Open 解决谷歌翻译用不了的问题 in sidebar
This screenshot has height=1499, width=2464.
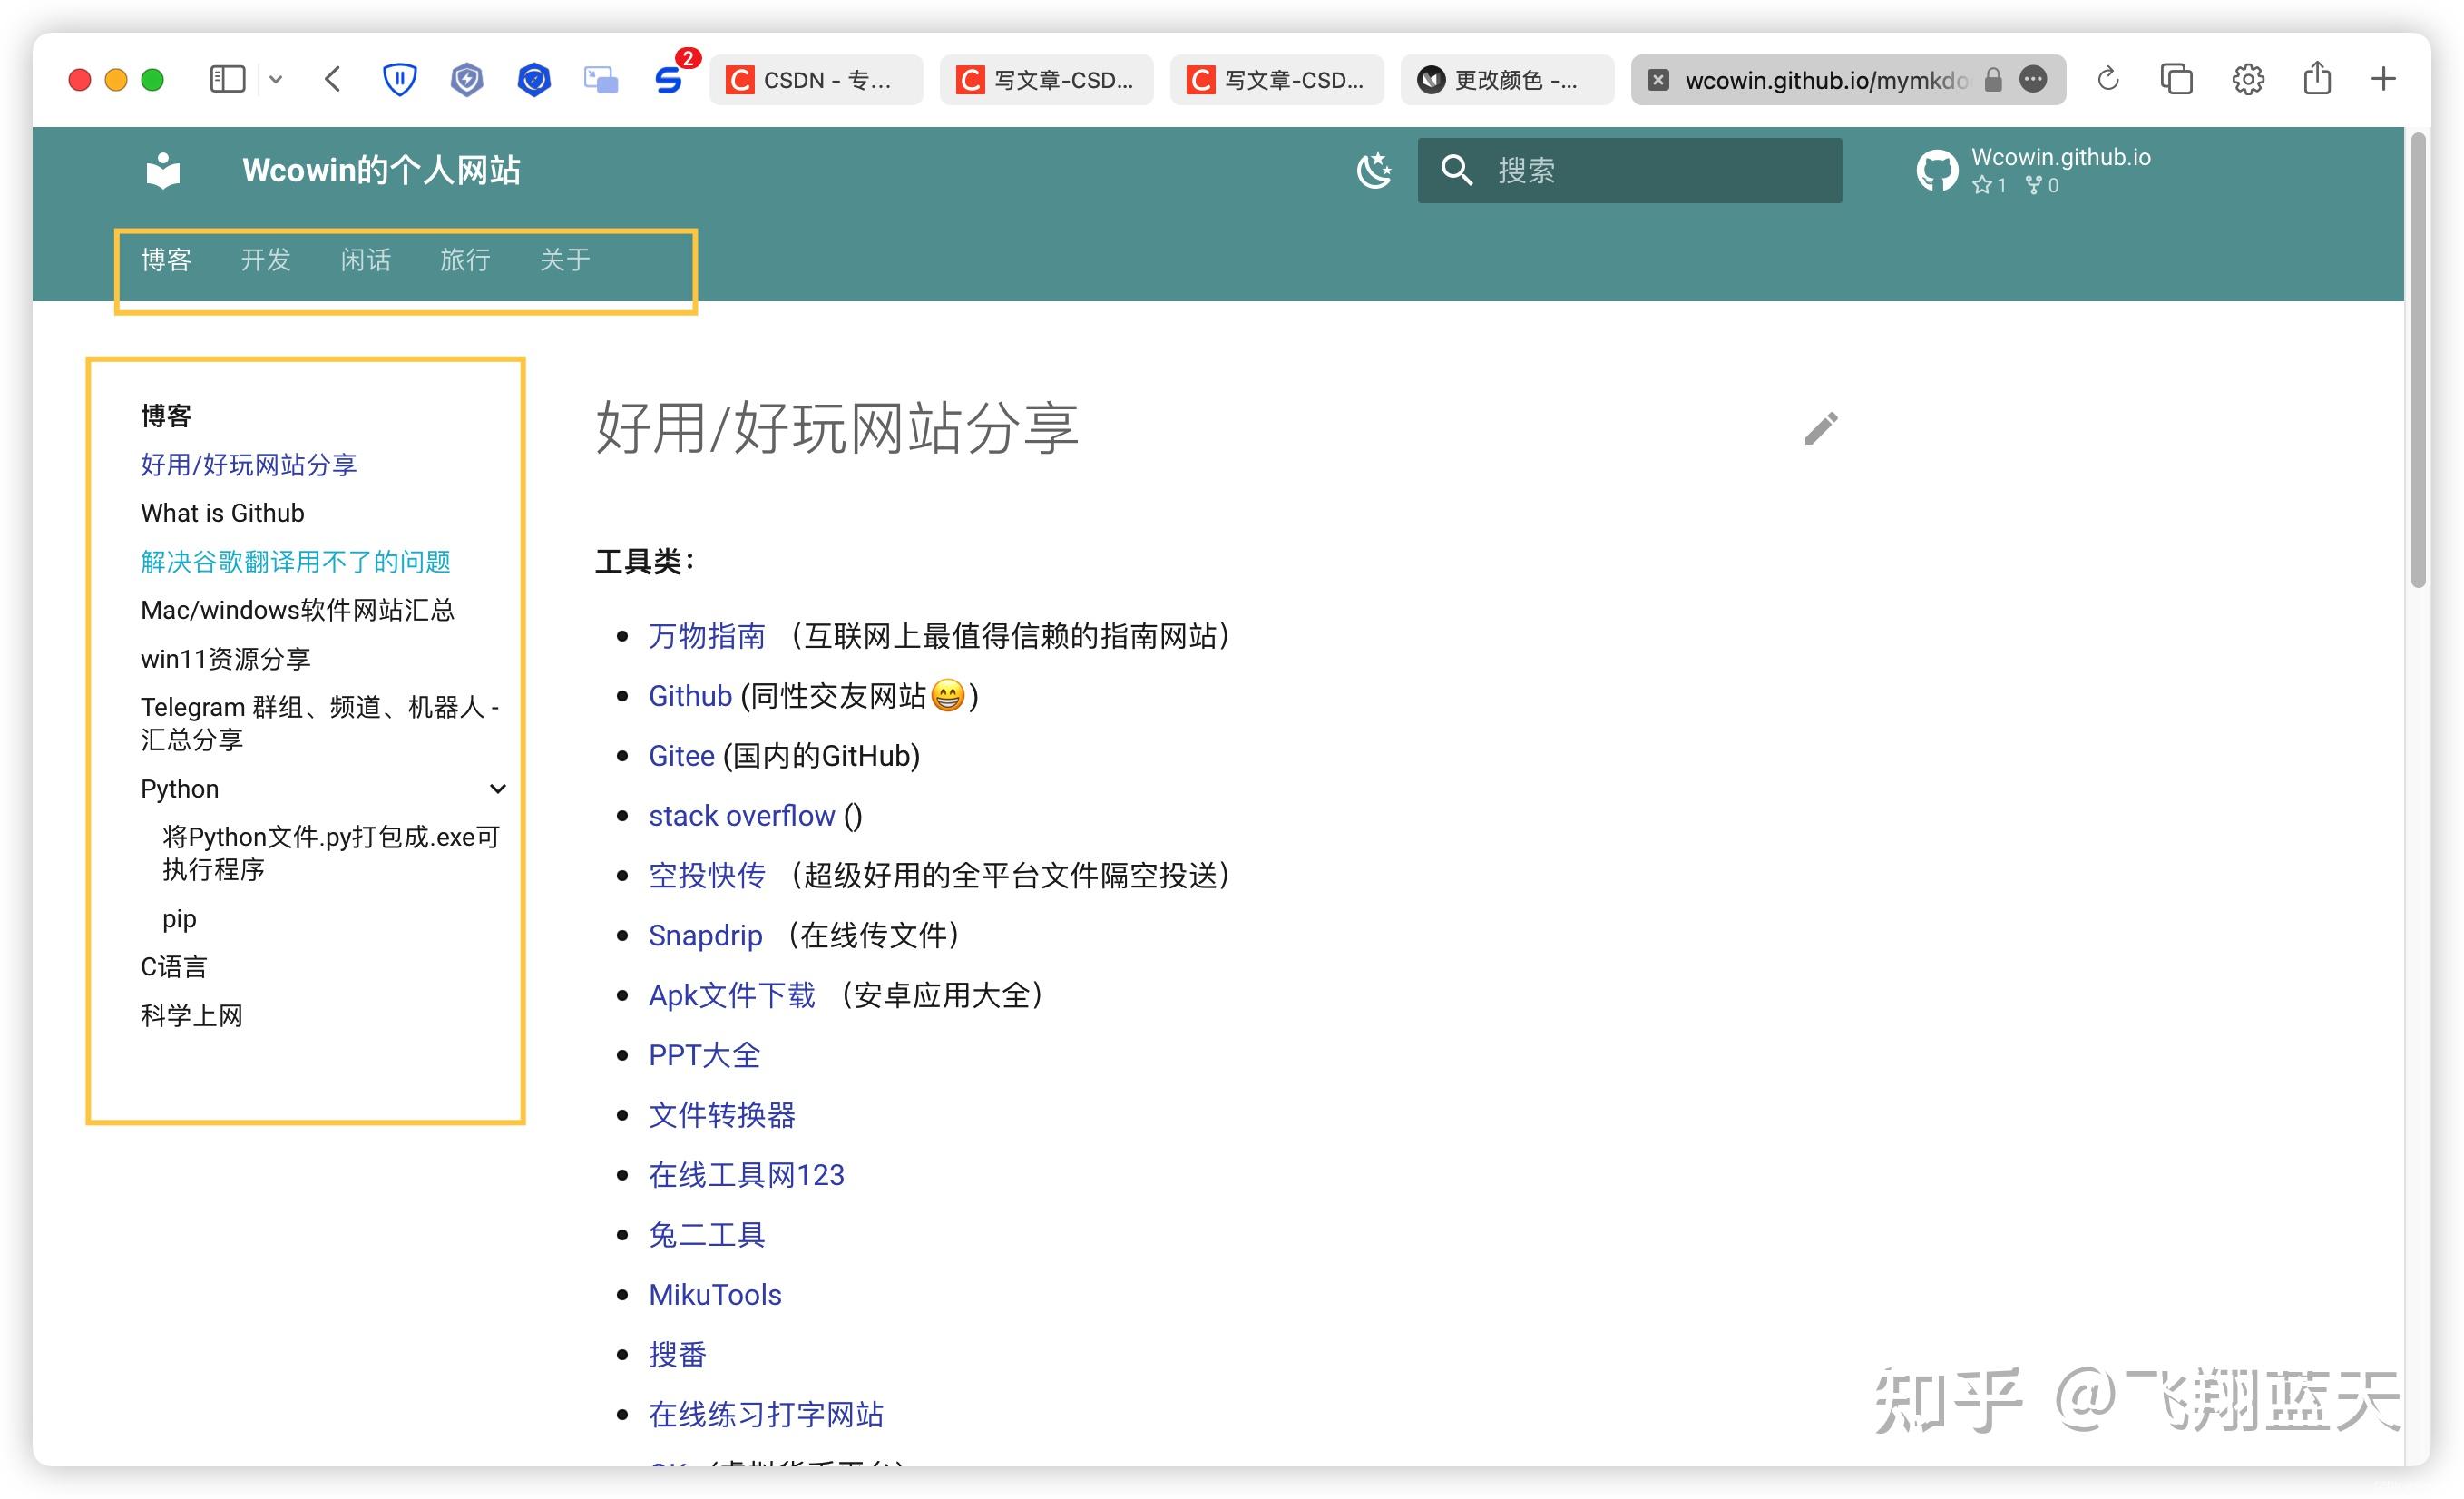296,561
